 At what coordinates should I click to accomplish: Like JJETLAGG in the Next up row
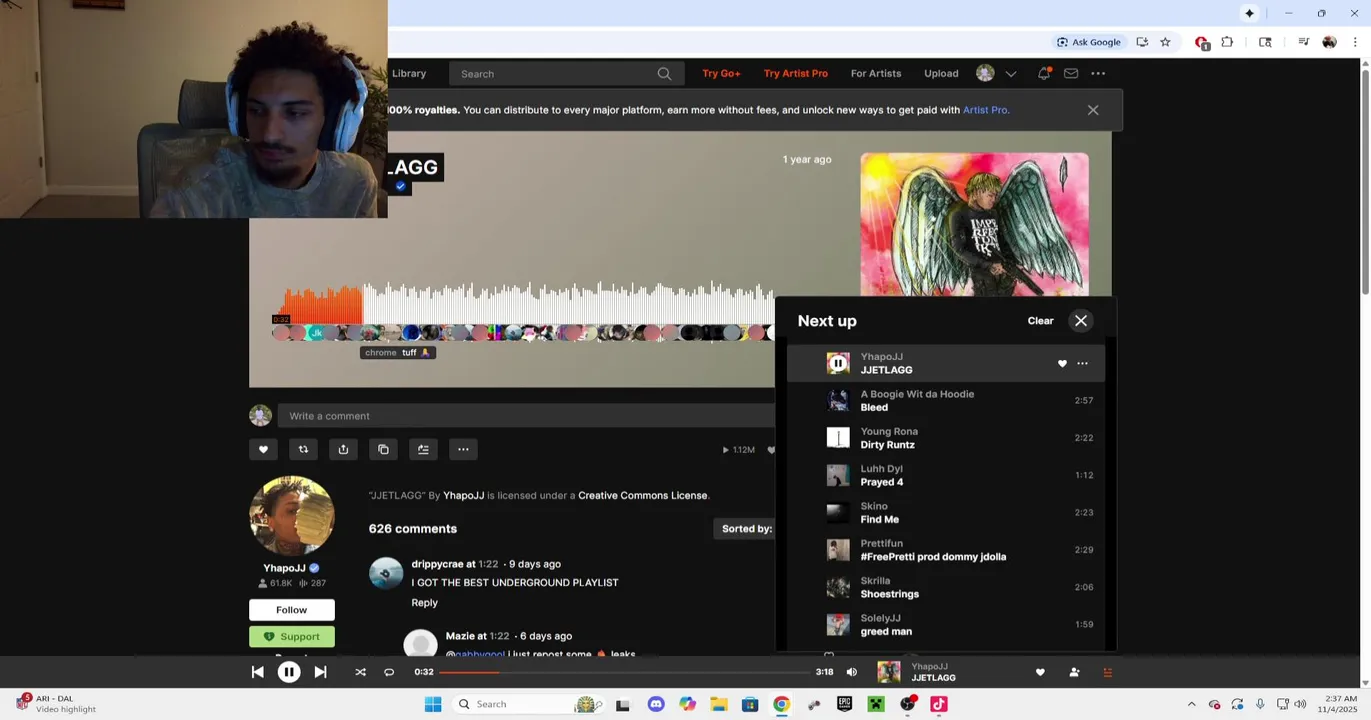click(1062, 364)
